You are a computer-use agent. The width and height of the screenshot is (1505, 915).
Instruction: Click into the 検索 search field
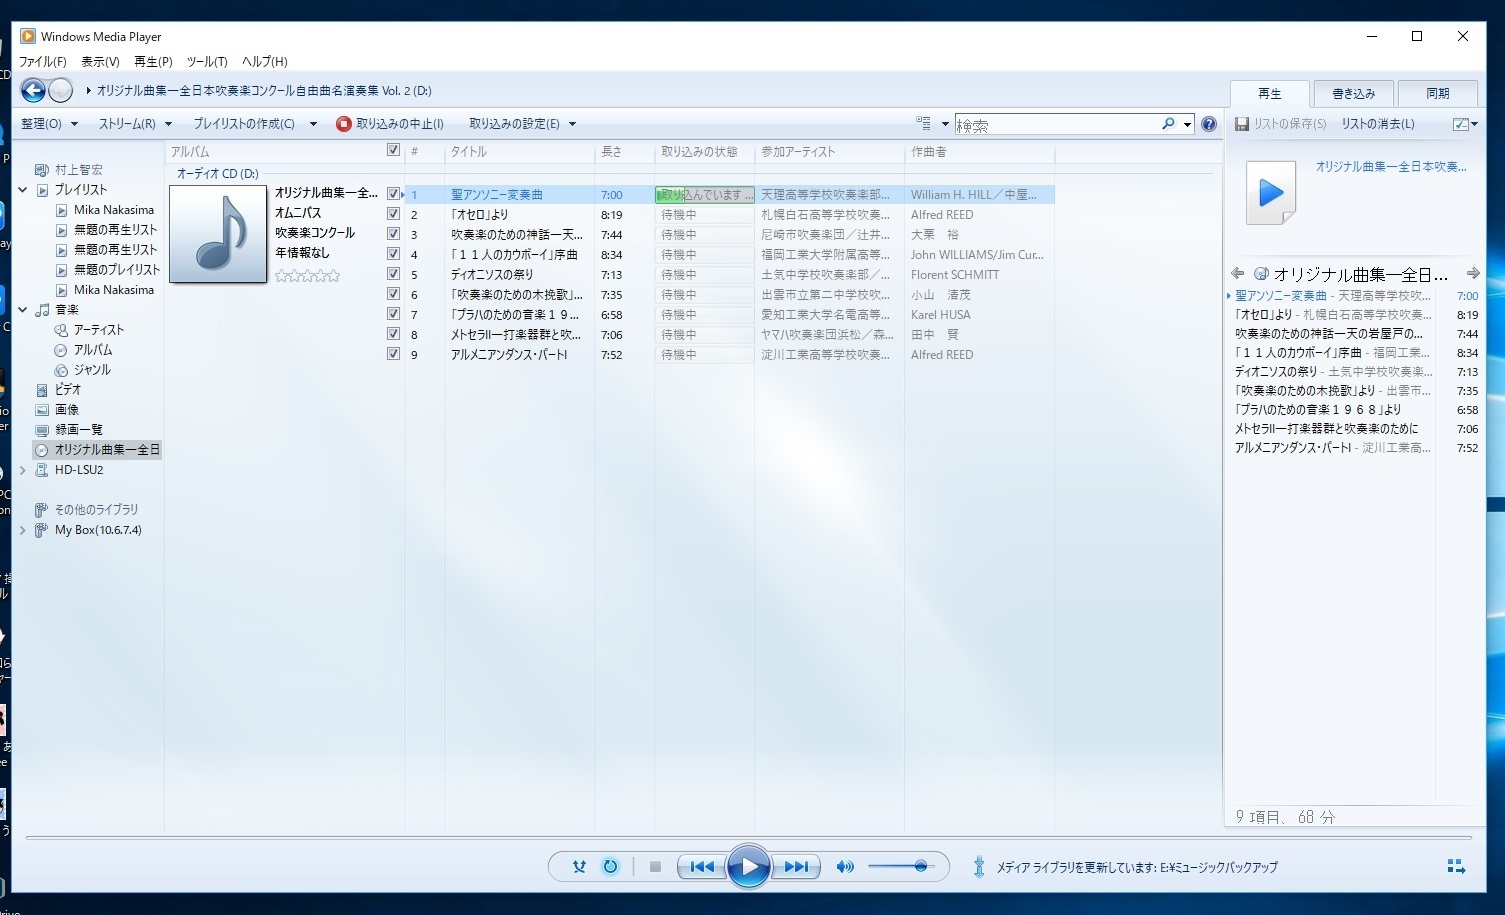tap(1056, 125)
